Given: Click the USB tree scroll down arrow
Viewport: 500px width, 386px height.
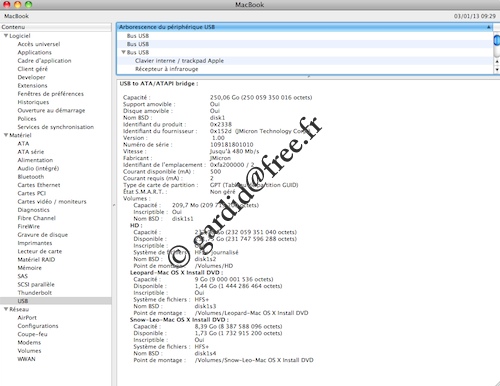Looking at the screenshot, I should pos(497,69).
